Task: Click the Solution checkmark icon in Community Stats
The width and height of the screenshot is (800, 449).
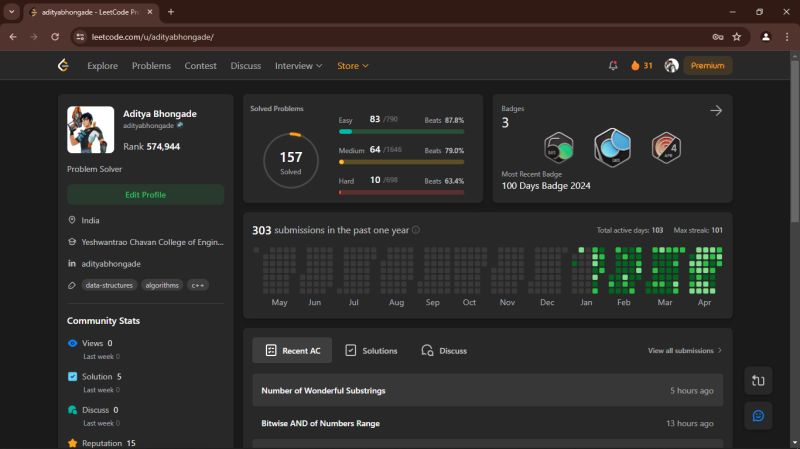Action: [x=72, y=377]
